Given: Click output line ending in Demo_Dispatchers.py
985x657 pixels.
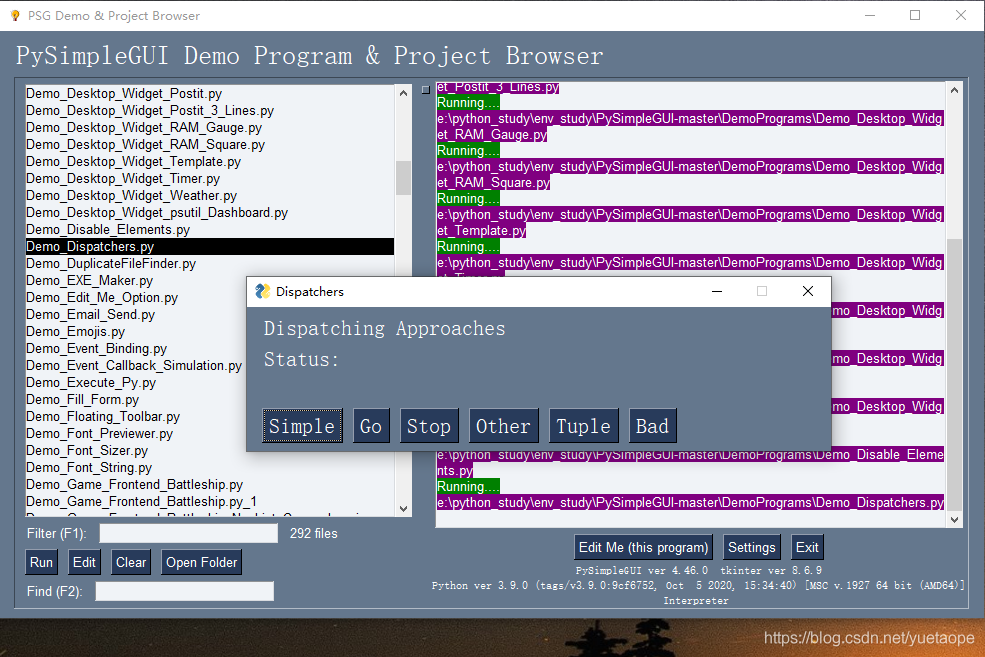Looking at the screenshot, I should 690,502.
